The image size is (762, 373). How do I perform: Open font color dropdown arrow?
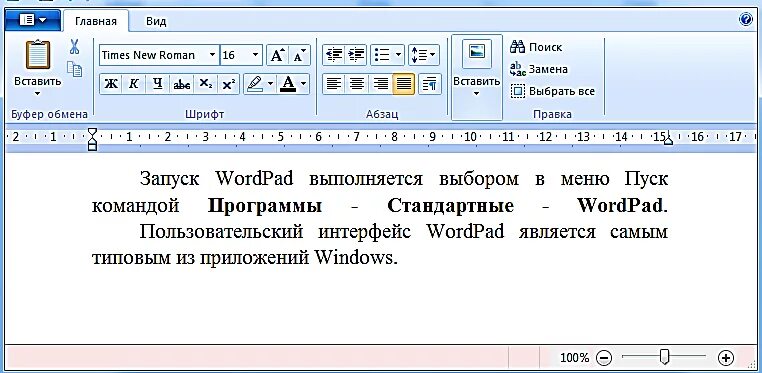pos(304,84)
